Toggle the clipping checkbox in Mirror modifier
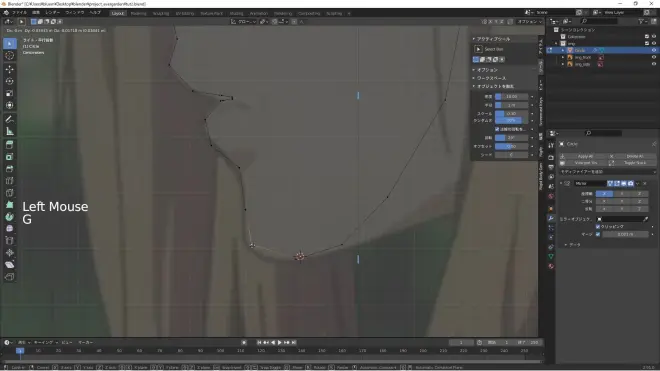The height and width of the screenshot is (371, 660). 598,227
